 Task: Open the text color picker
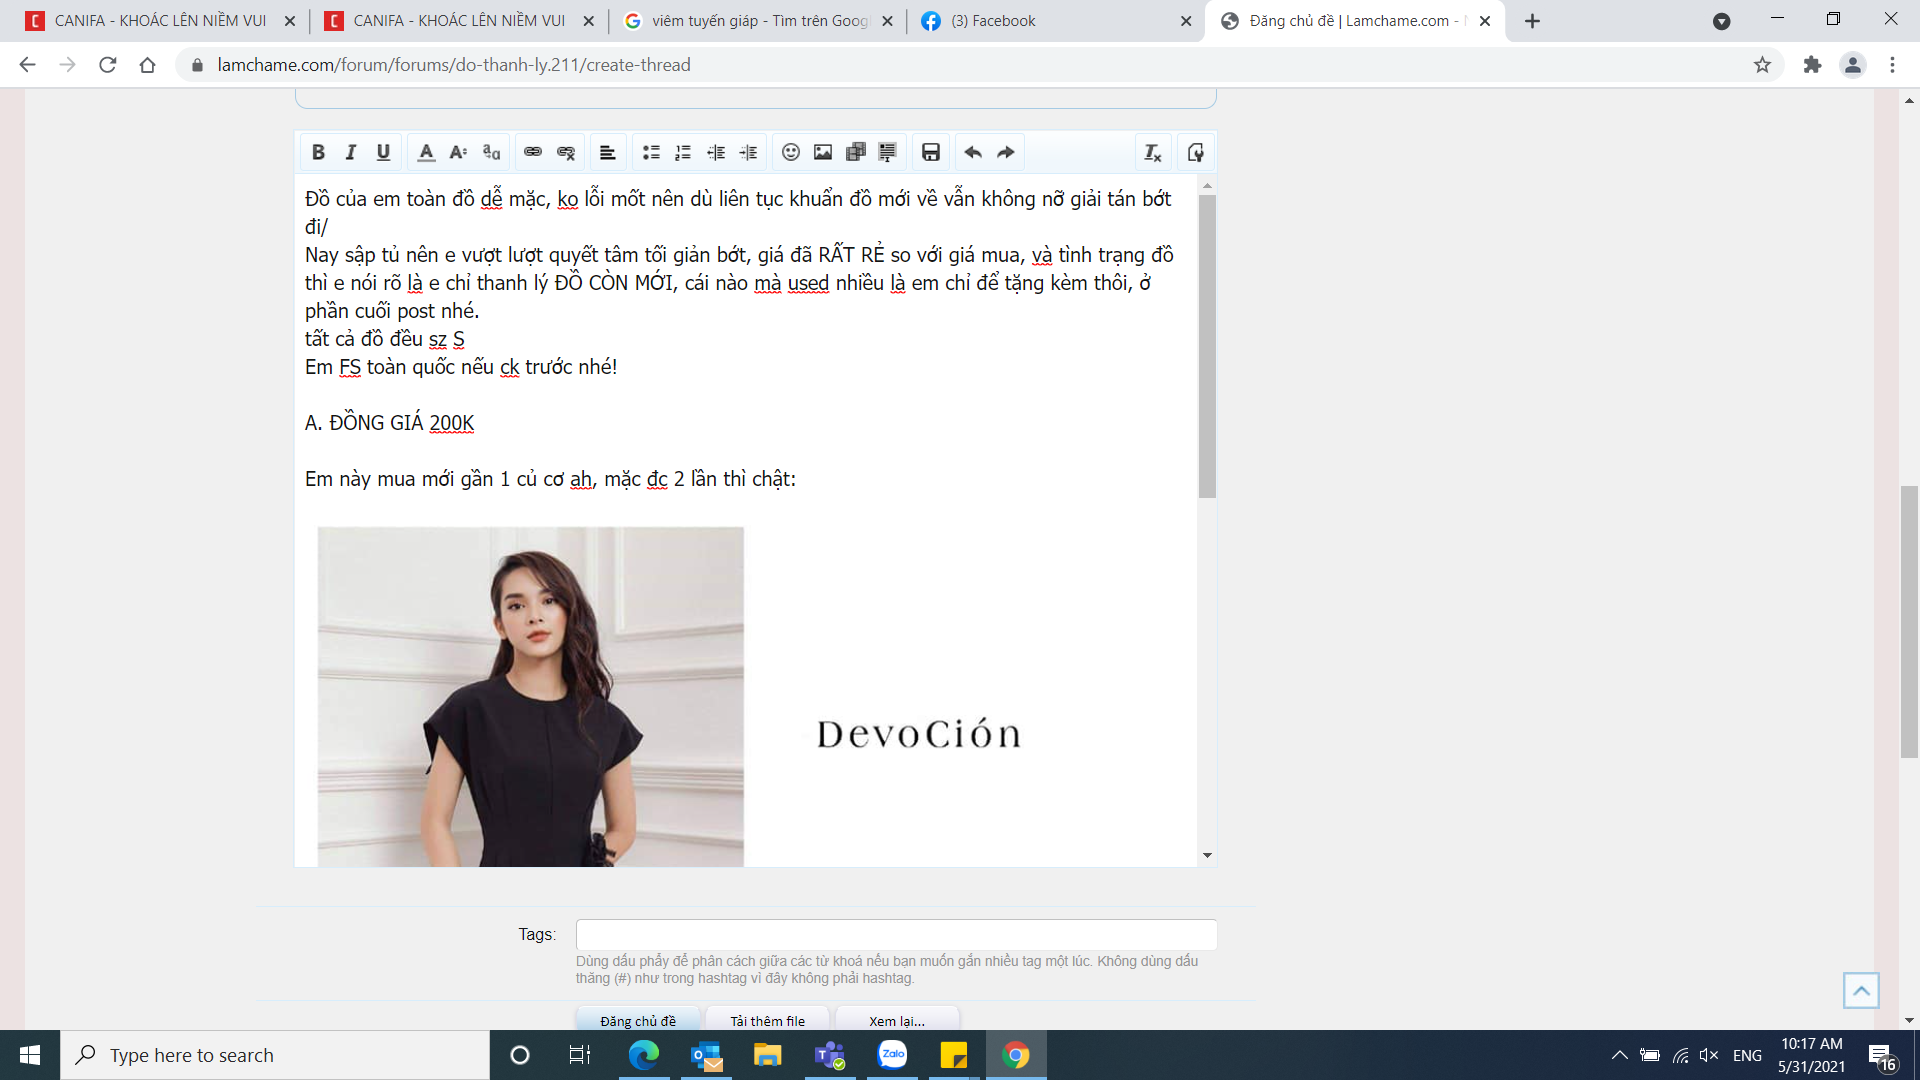426,152
